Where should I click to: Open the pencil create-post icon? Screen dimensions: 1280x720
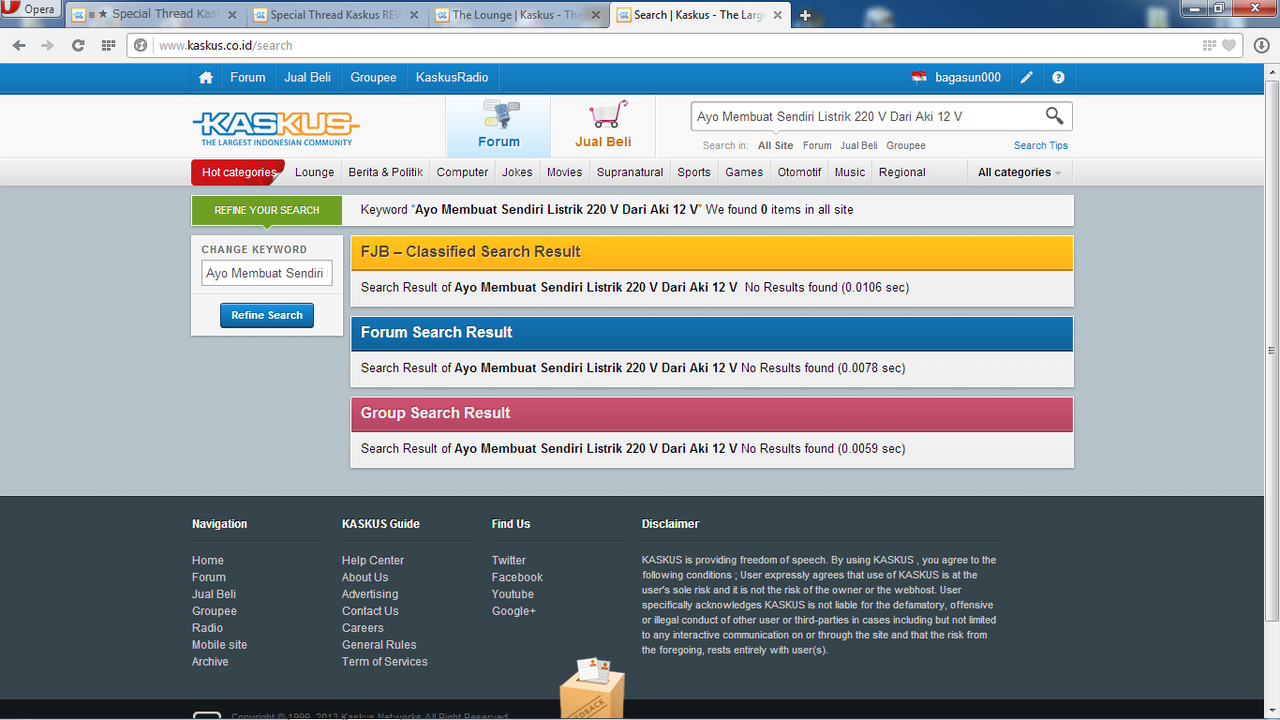(x=1027, y=78)
